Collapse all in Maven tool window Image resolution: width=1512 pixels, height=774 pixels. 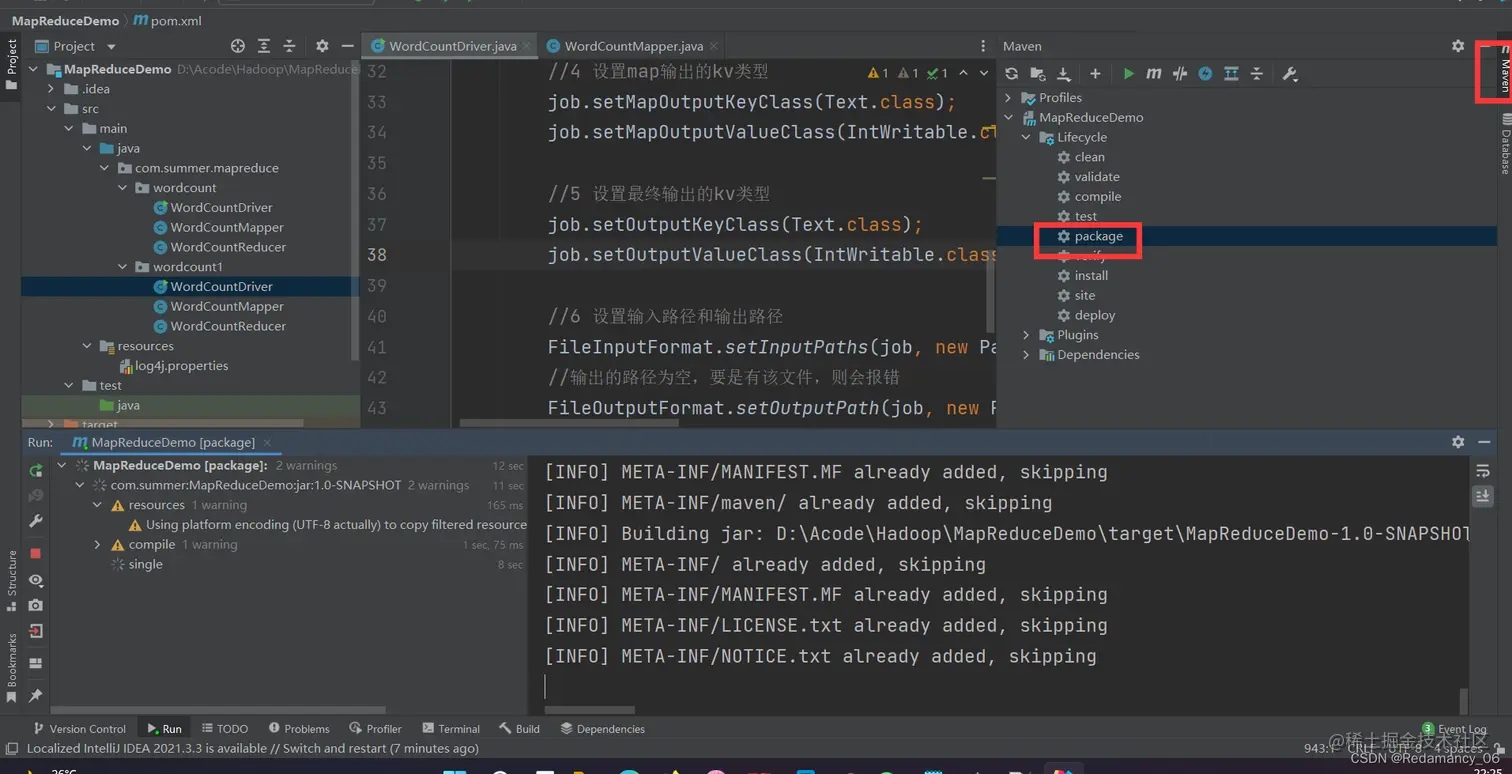(x=1257, y=74)
